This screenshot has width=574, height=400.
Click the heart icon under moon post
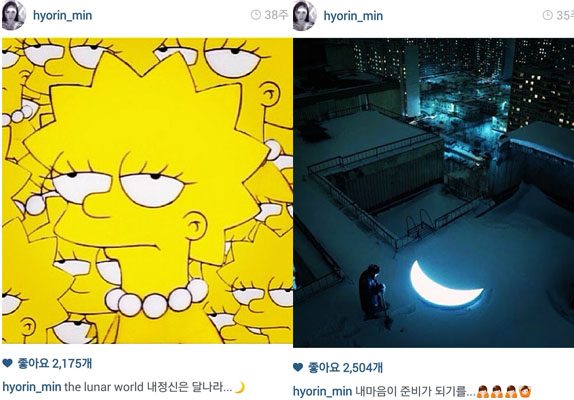point(298,367)
